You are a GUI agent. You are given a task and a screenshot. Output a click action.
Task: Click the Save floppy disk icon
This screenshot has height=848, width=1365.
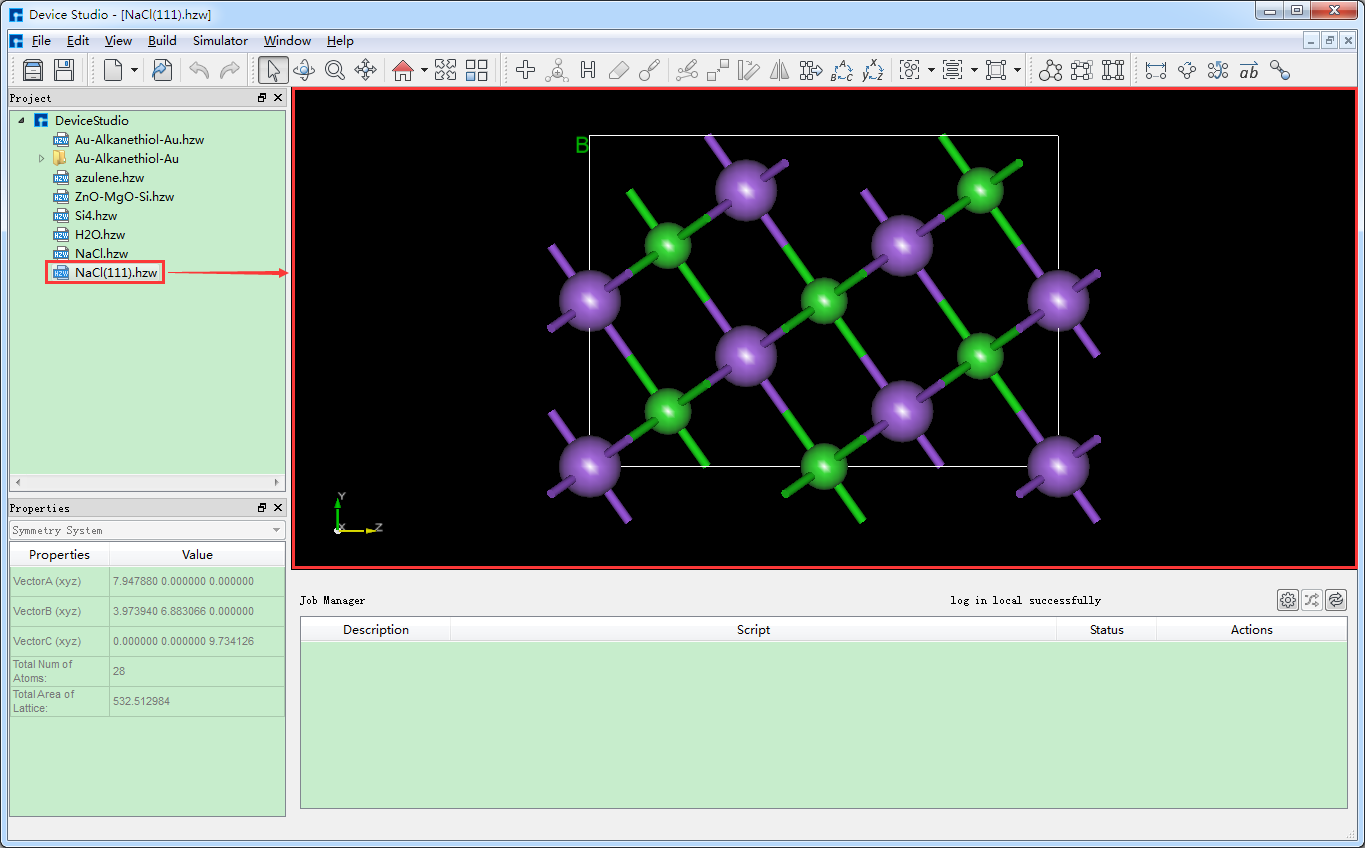pos(64,70)
